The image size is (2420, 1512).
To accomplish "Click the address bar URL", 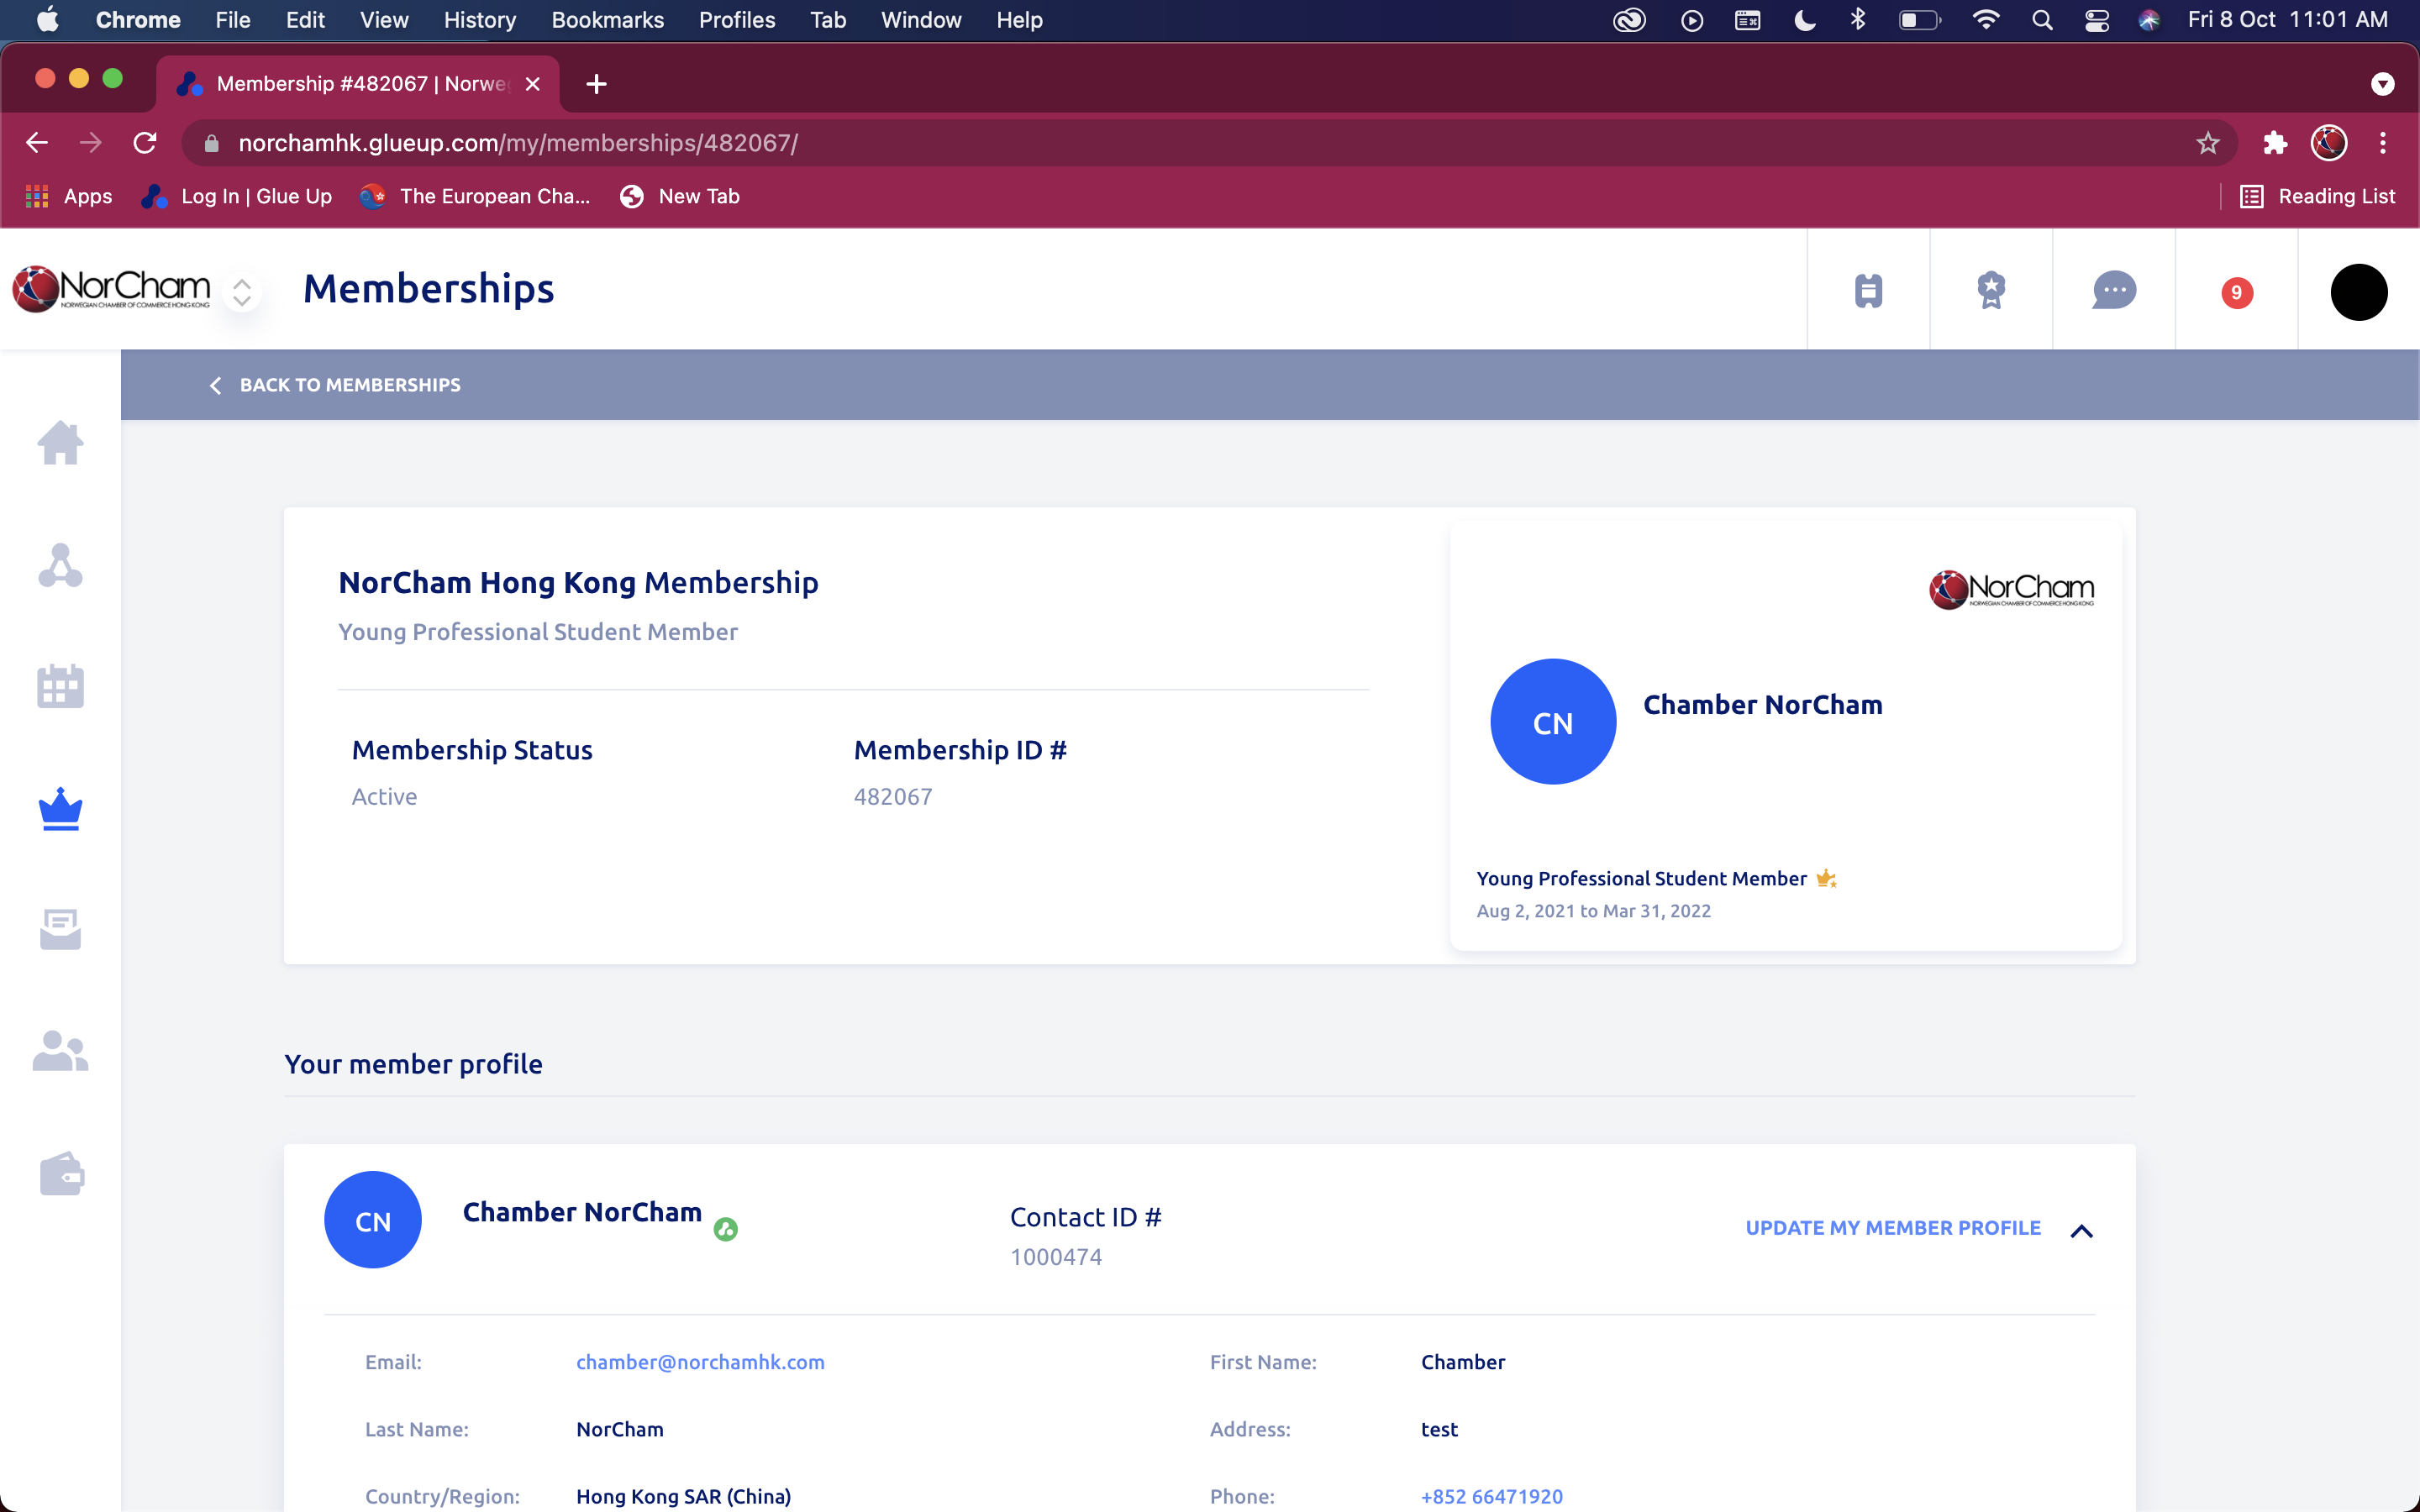I will coord(518,143).
